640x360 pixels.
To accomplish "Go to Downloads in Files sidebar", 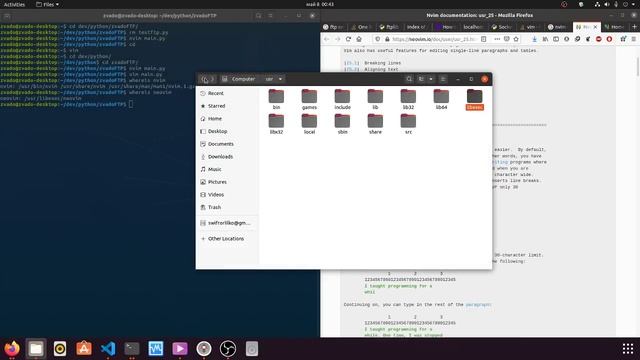I will point(227,157).
